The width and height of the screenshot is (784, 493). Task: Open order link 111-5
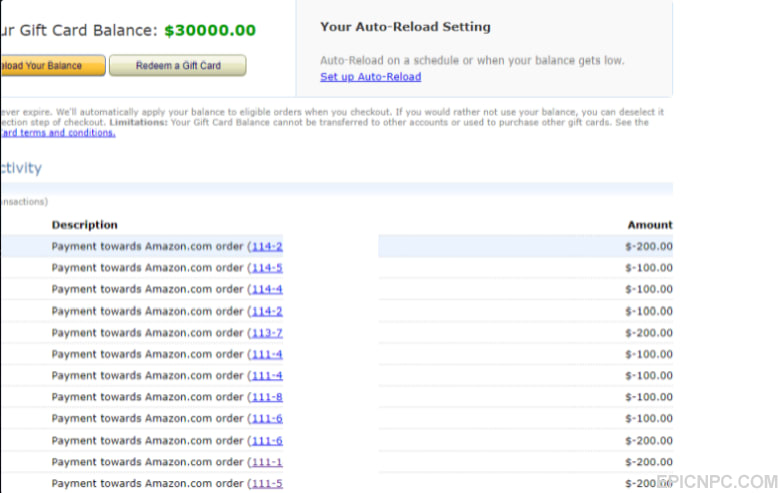tap(267, 484)
